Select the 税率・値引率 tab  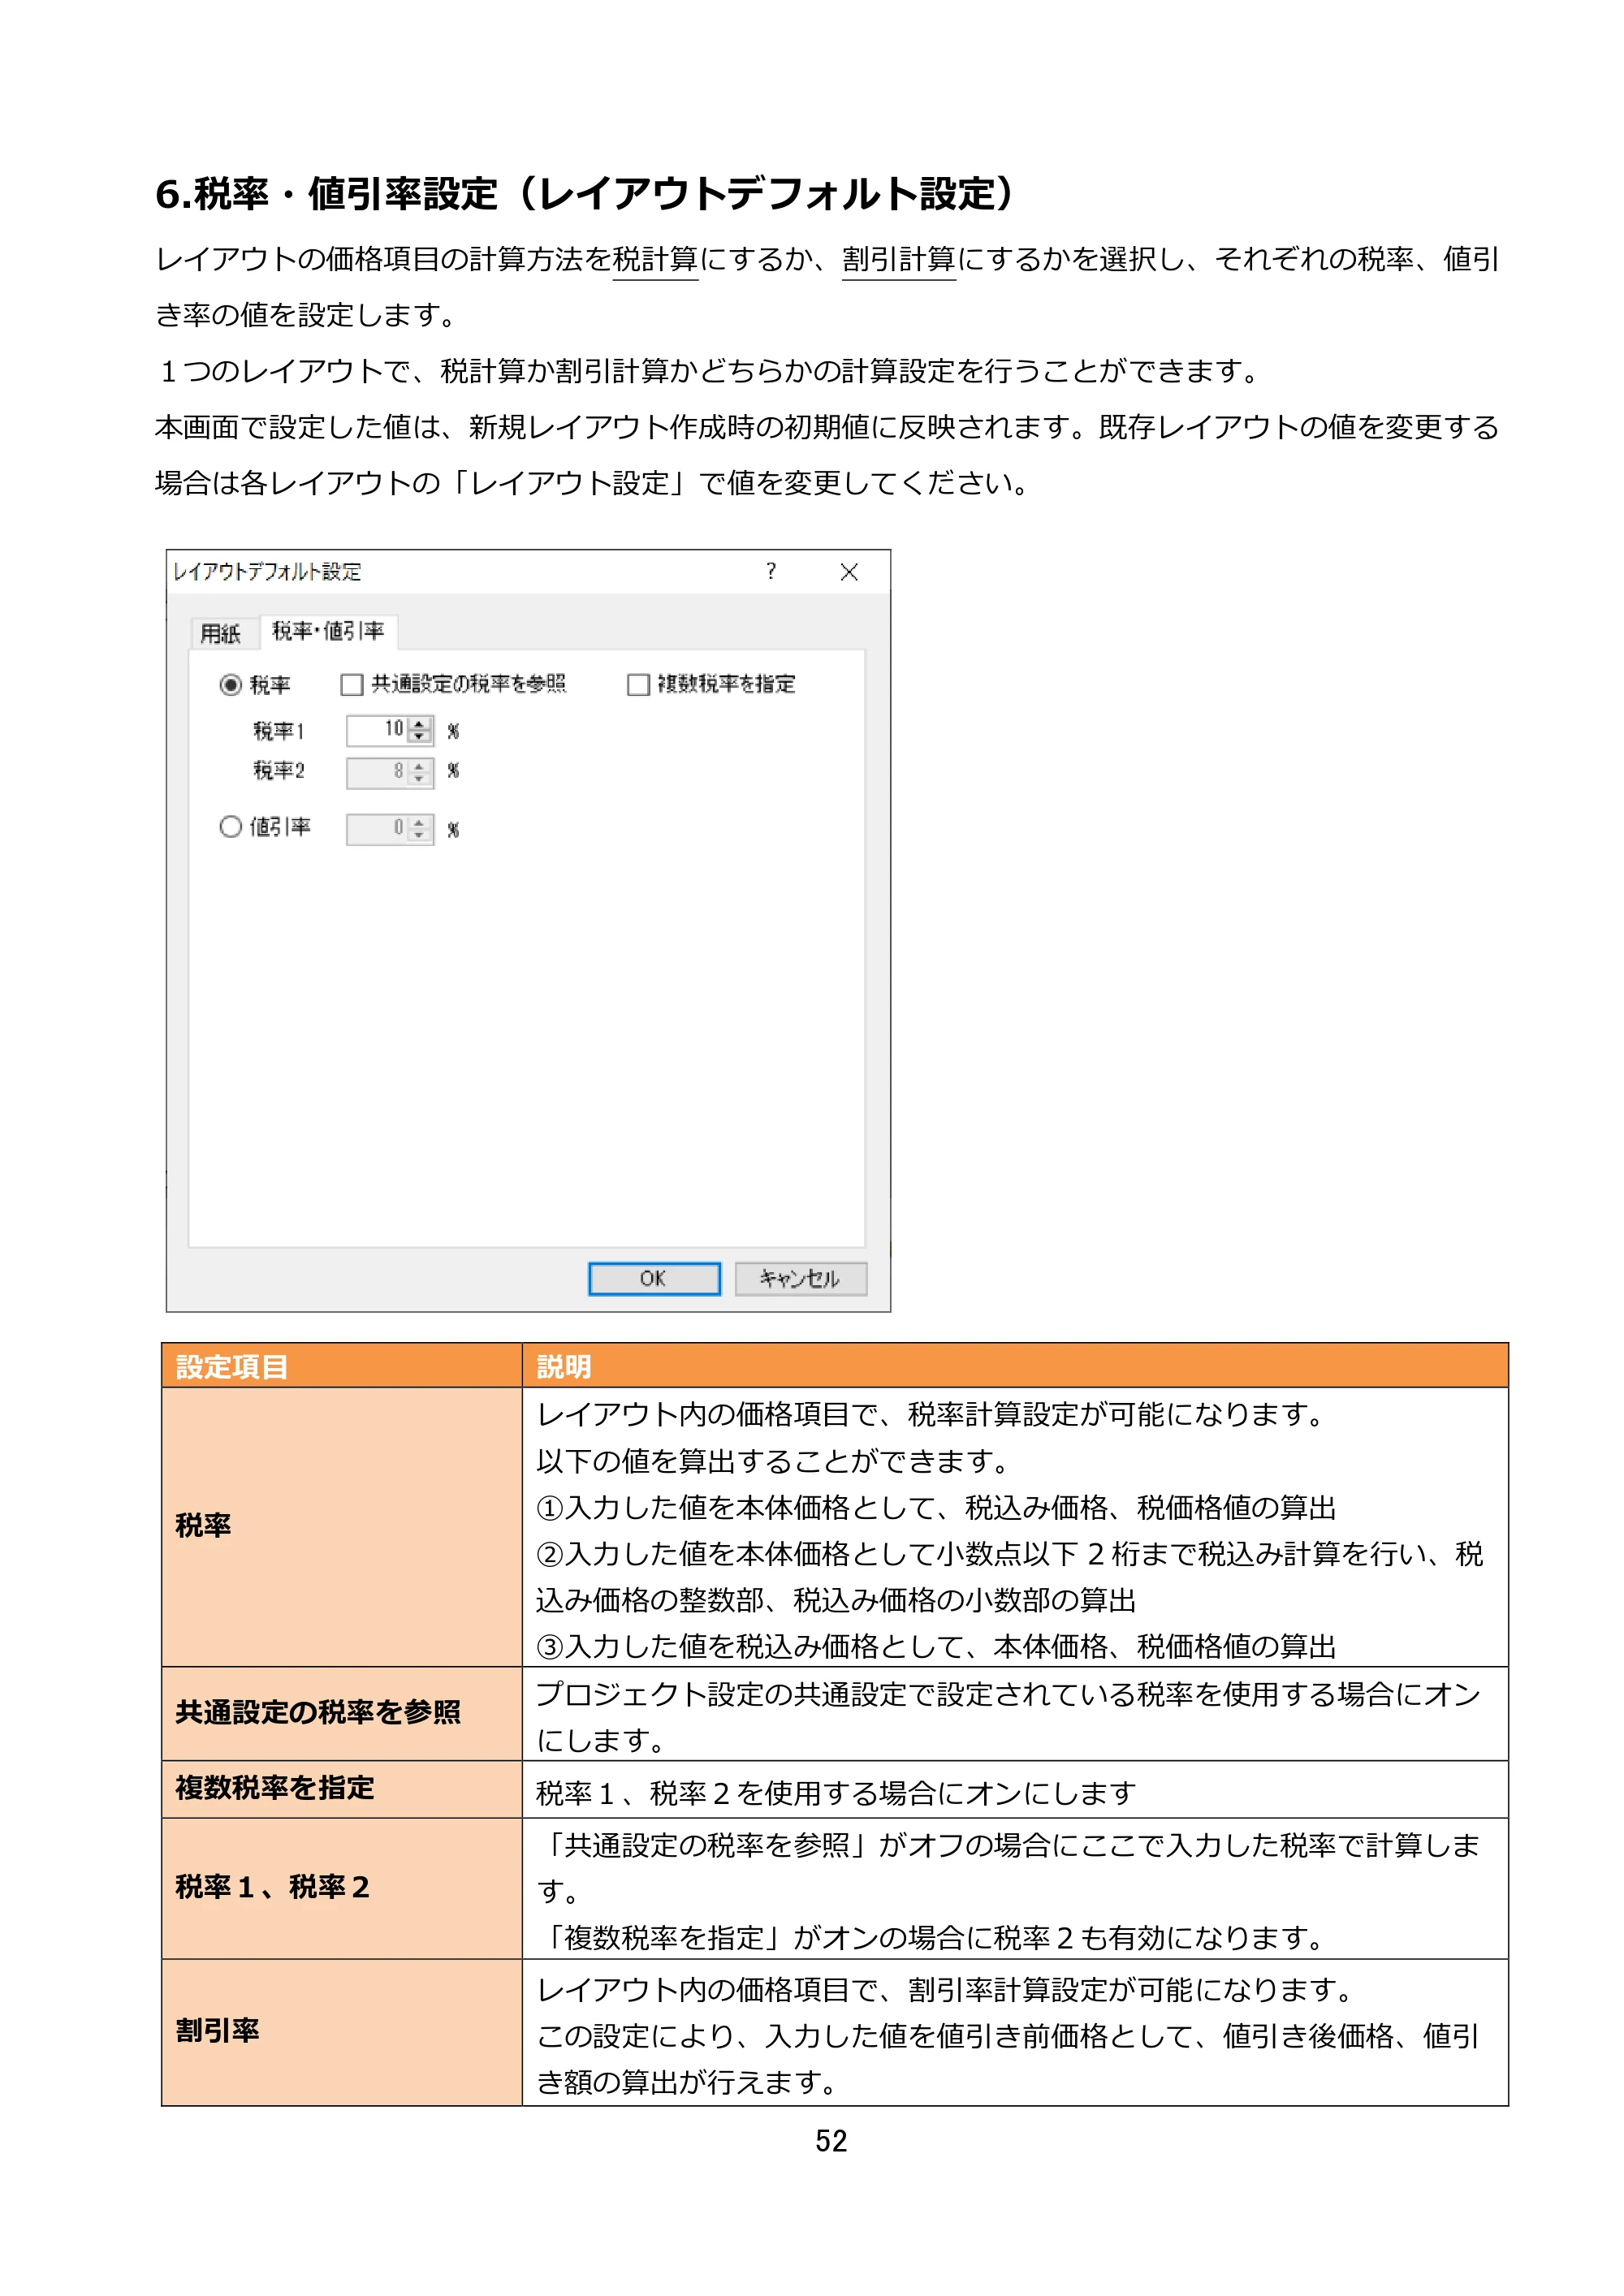[328, 631]
